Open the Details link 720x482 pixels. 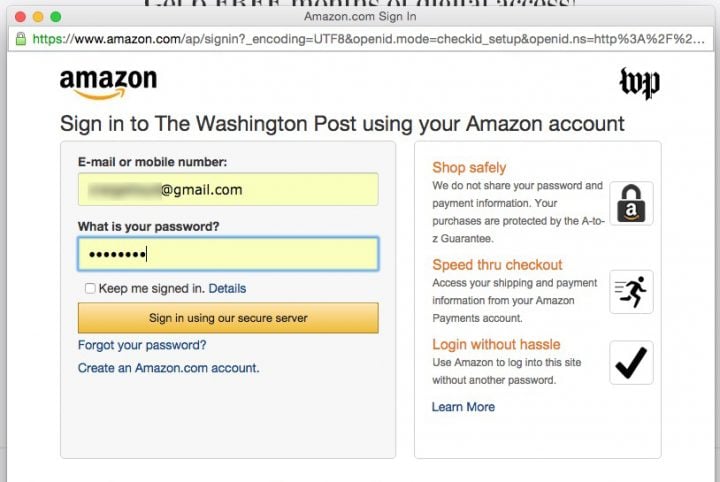pos(227,288)
